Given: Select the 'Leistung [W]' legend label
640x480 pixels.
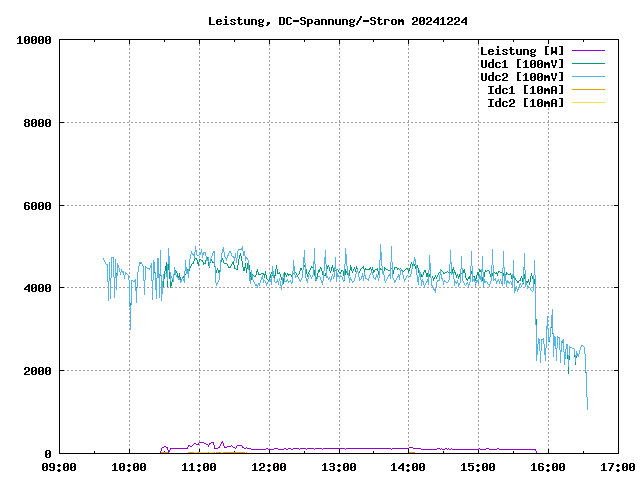Looking at the screenshot, I should 521,50.
